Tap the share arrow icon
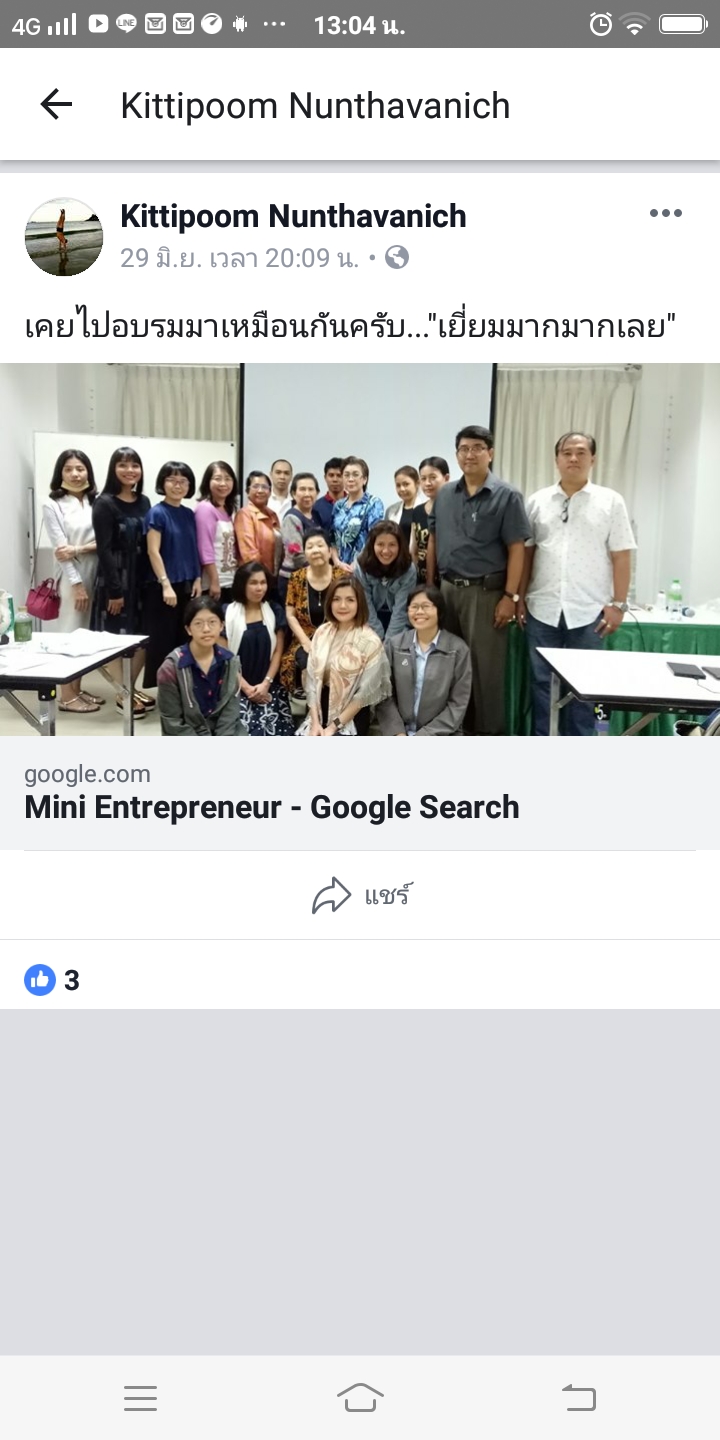This screenshot has height=1440, width=720. click(332, 895)
